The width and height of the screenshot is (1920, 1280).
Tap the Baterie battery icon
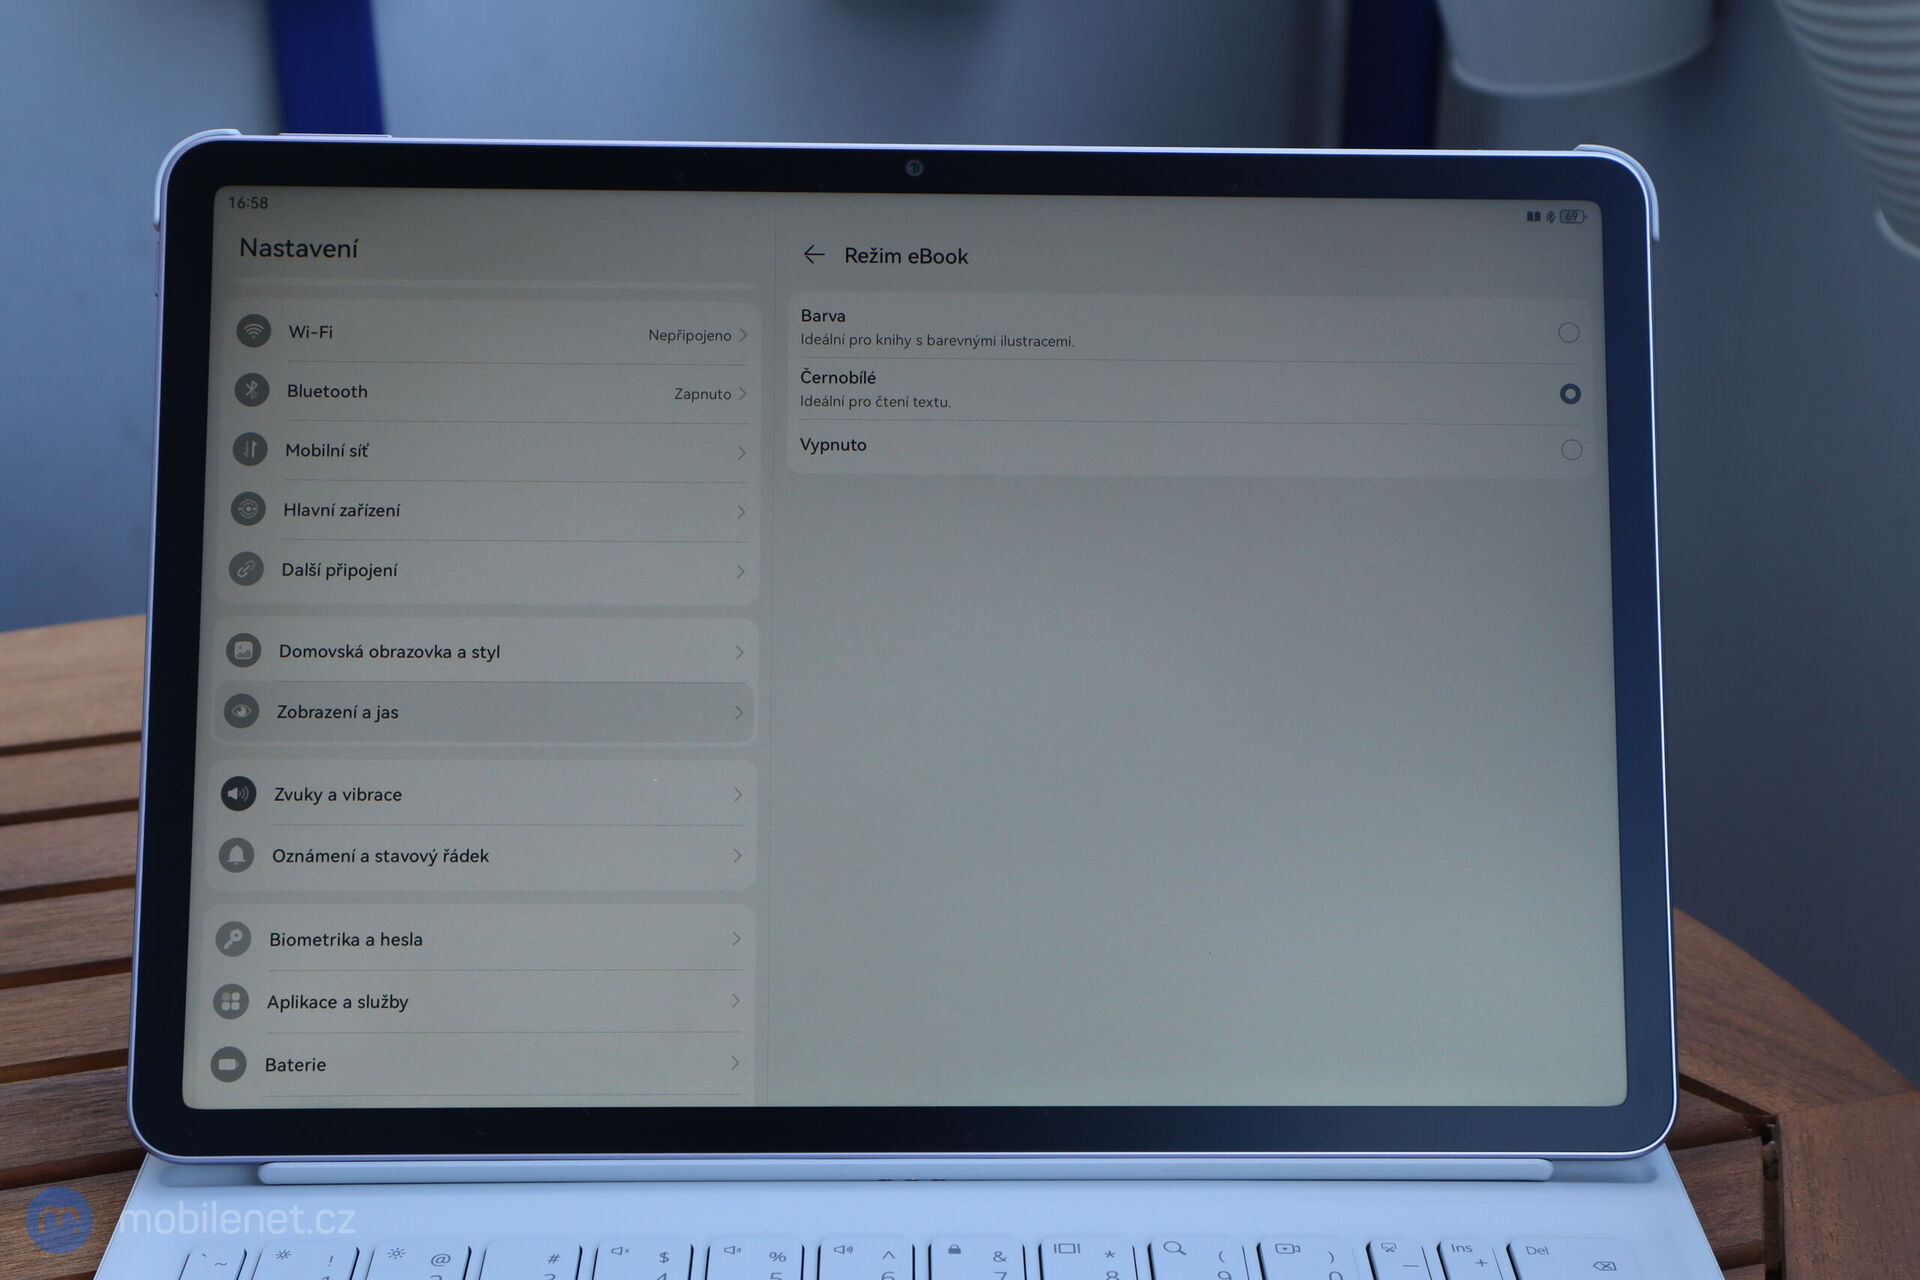tap(229, 1064)
